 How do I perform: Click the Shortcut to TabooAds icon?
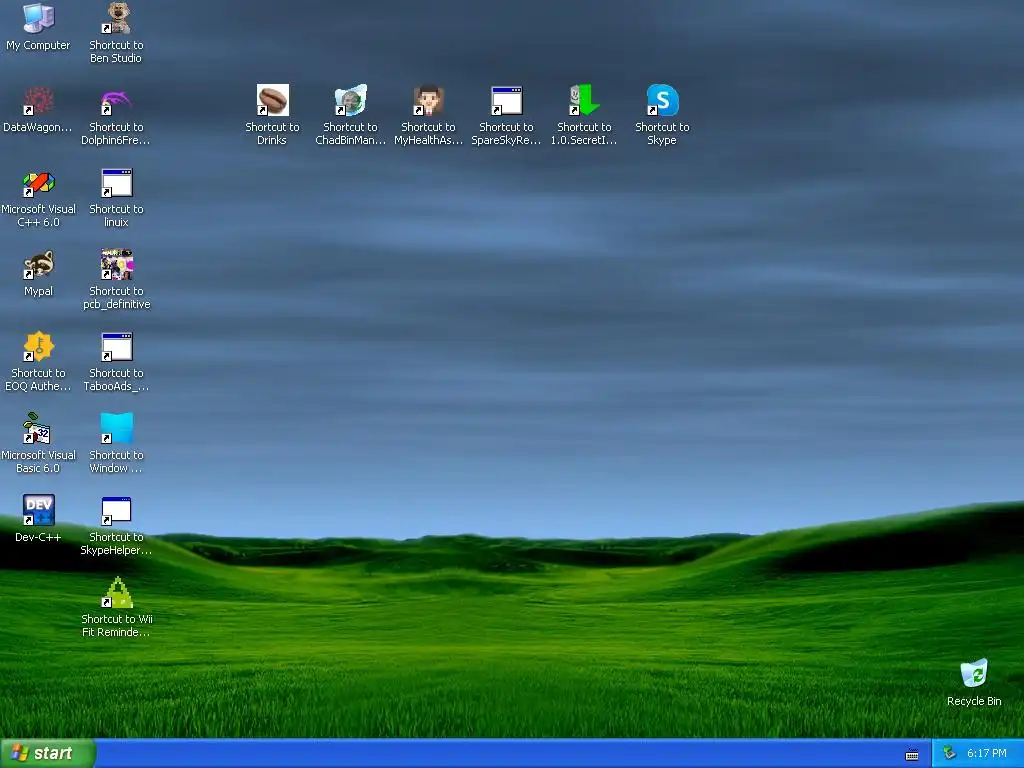pyautogui.click(x=116, y=347)
